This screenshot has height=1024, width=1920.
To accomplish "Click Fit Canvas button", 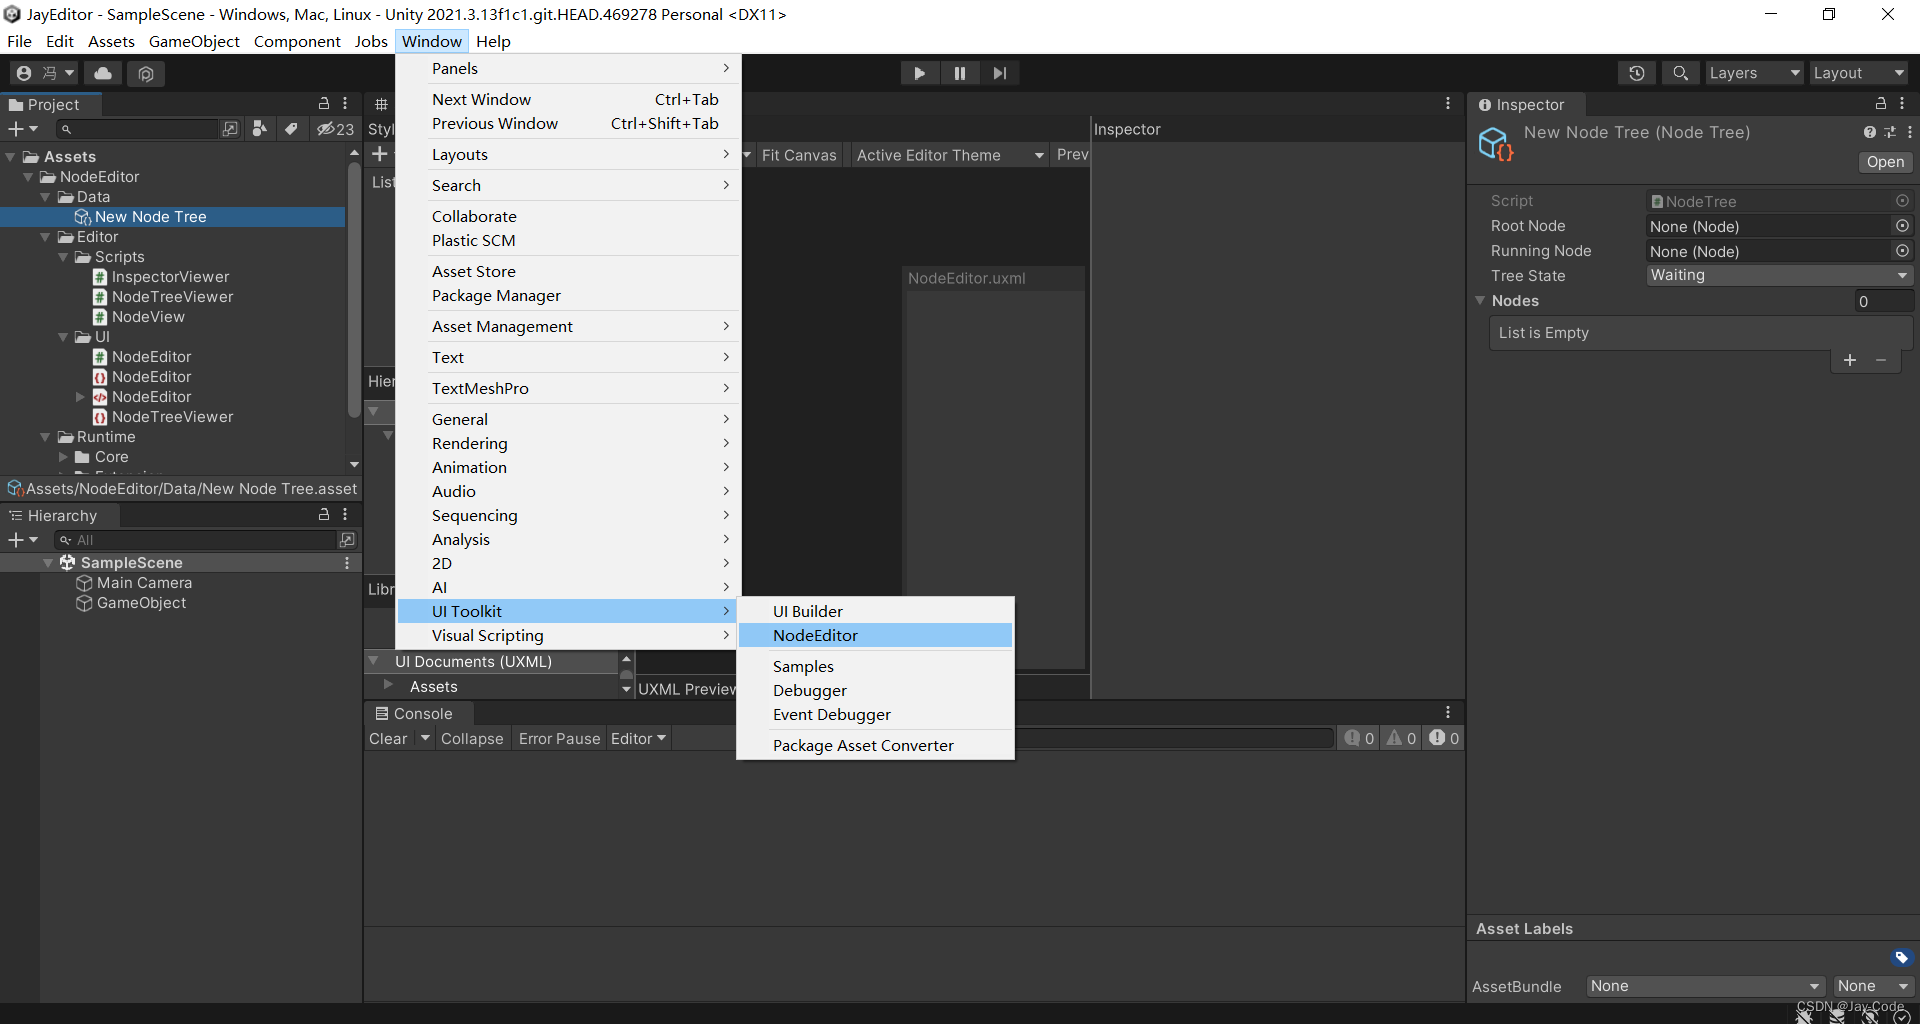I will tap(799, 155).
